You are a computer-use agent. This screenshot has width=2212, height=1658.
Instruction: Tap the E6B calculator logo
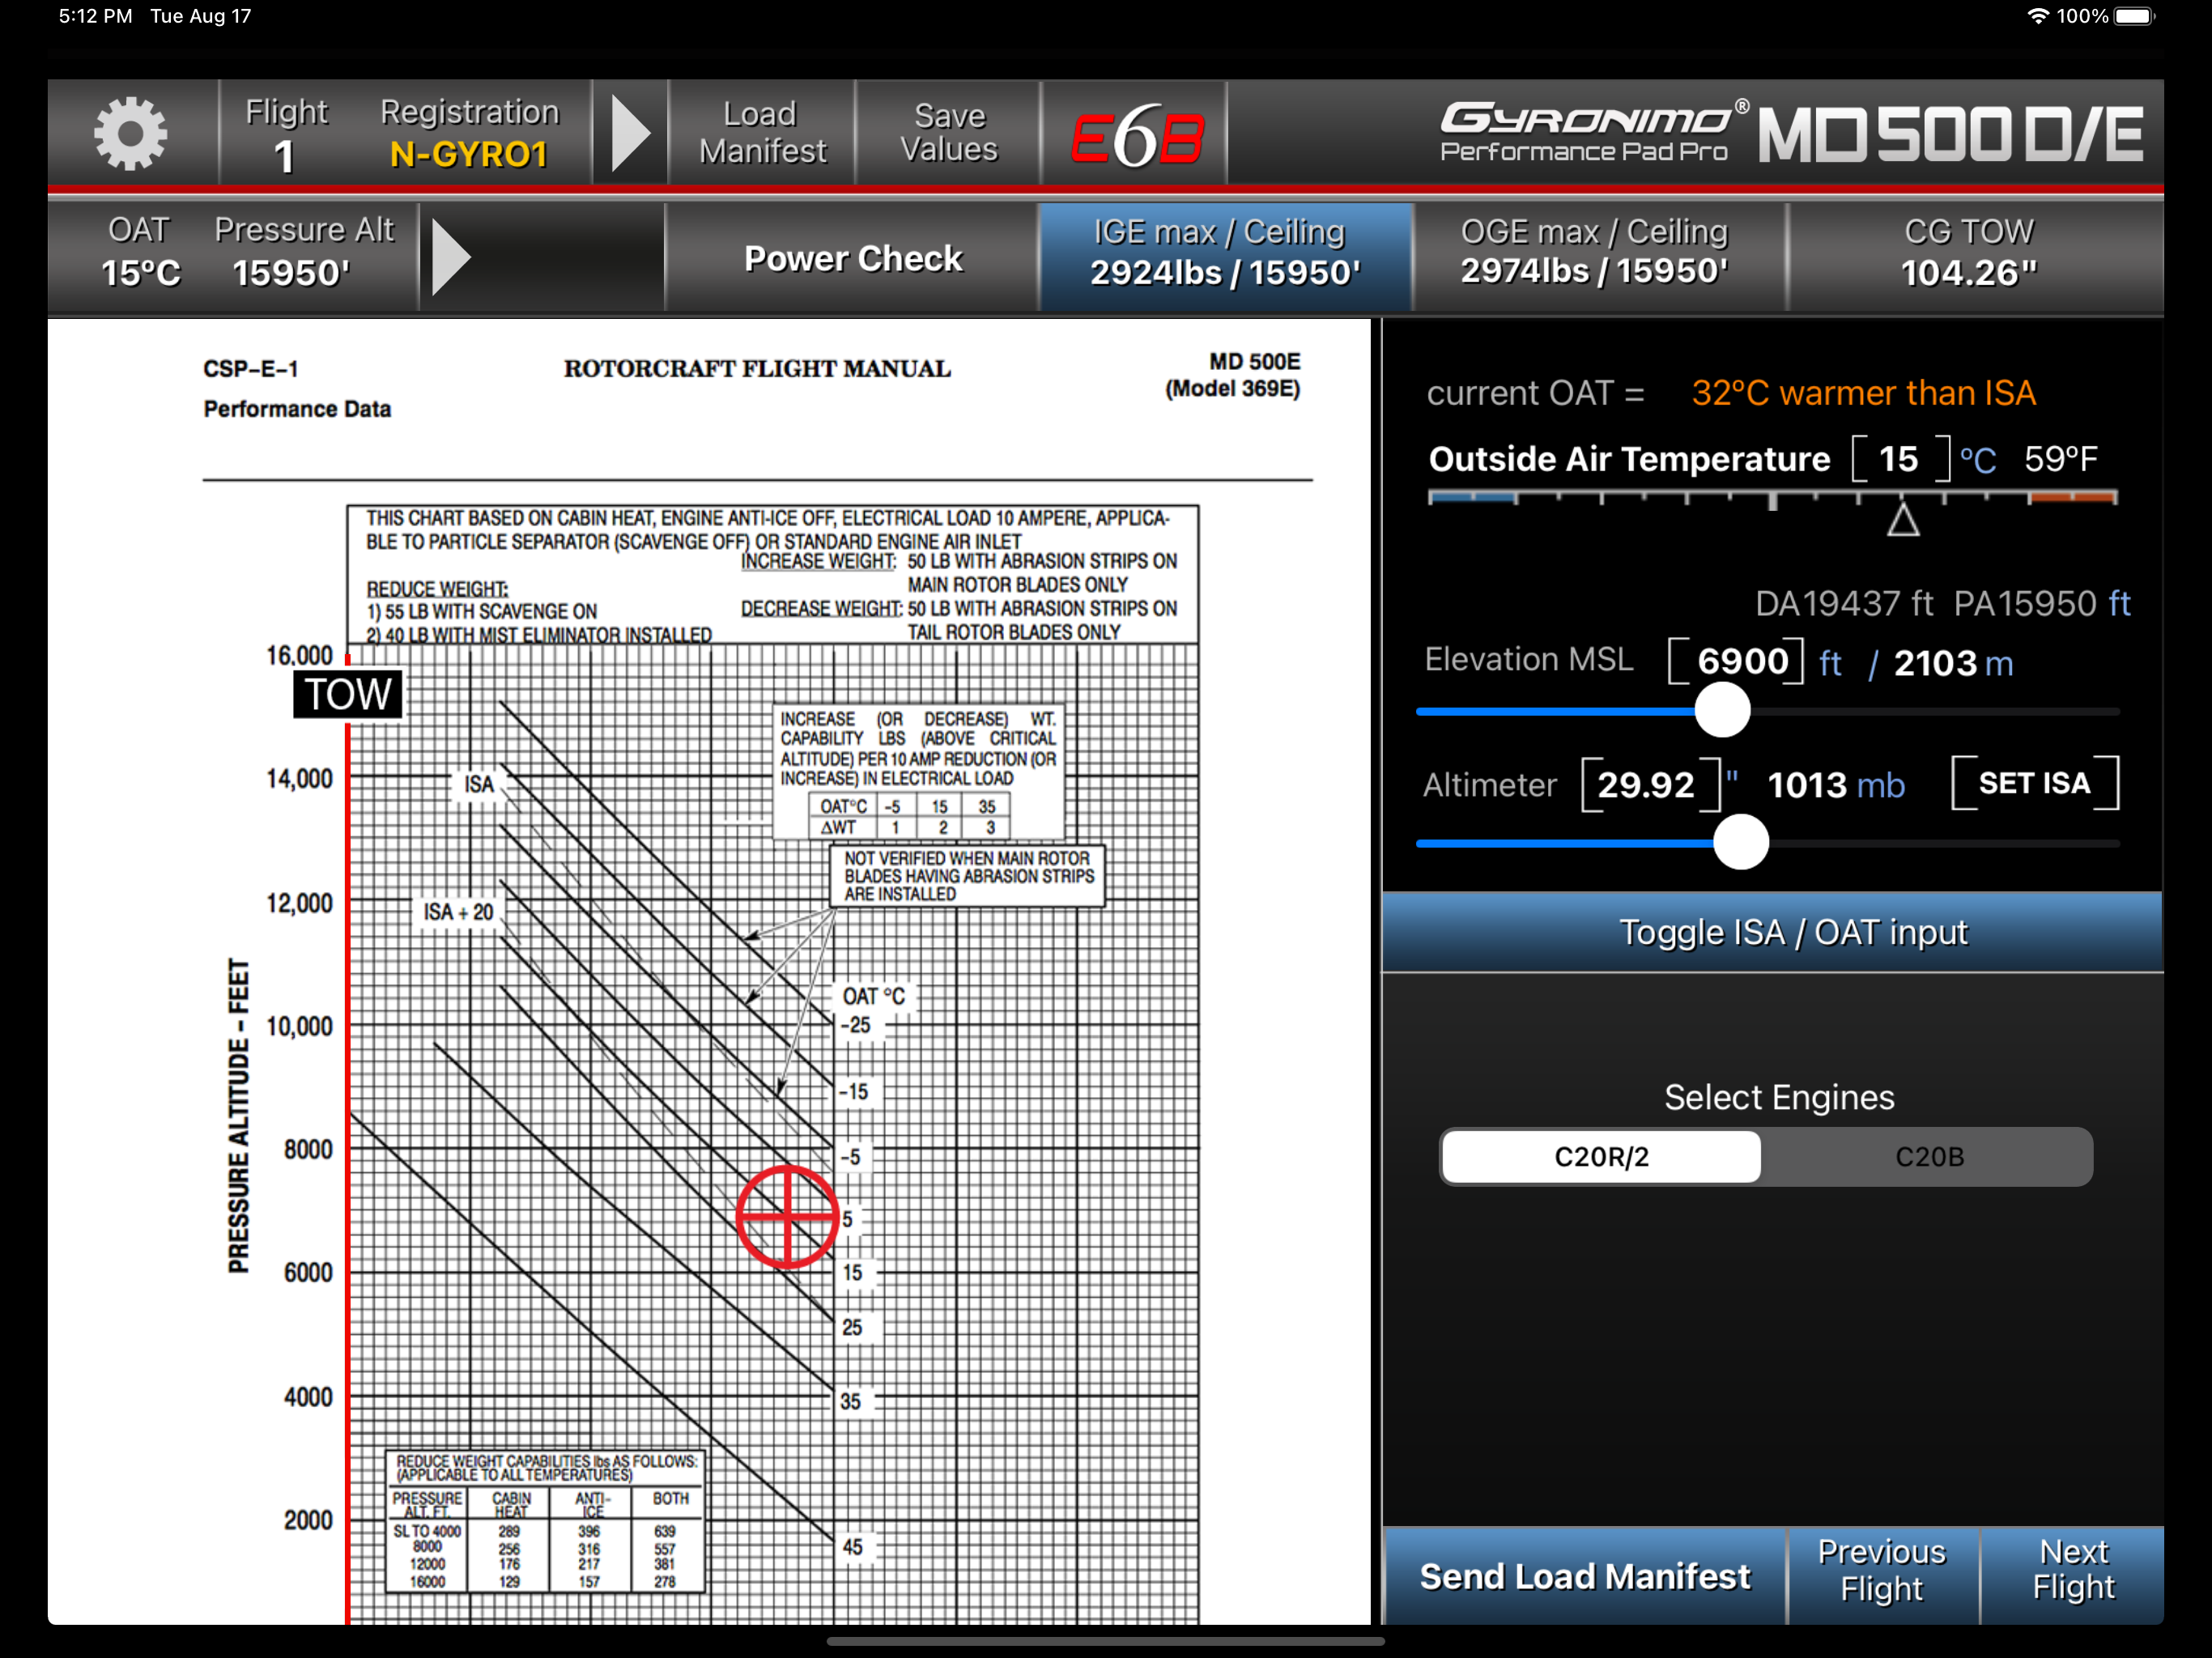1136,135
